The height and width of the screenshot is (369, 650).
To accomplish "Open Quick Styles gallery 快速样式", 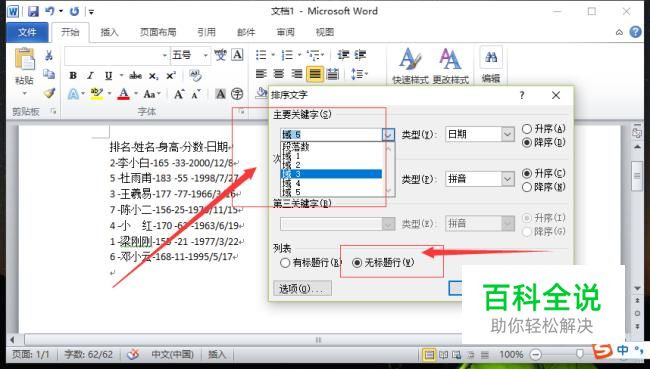I will tap(410, 66).
